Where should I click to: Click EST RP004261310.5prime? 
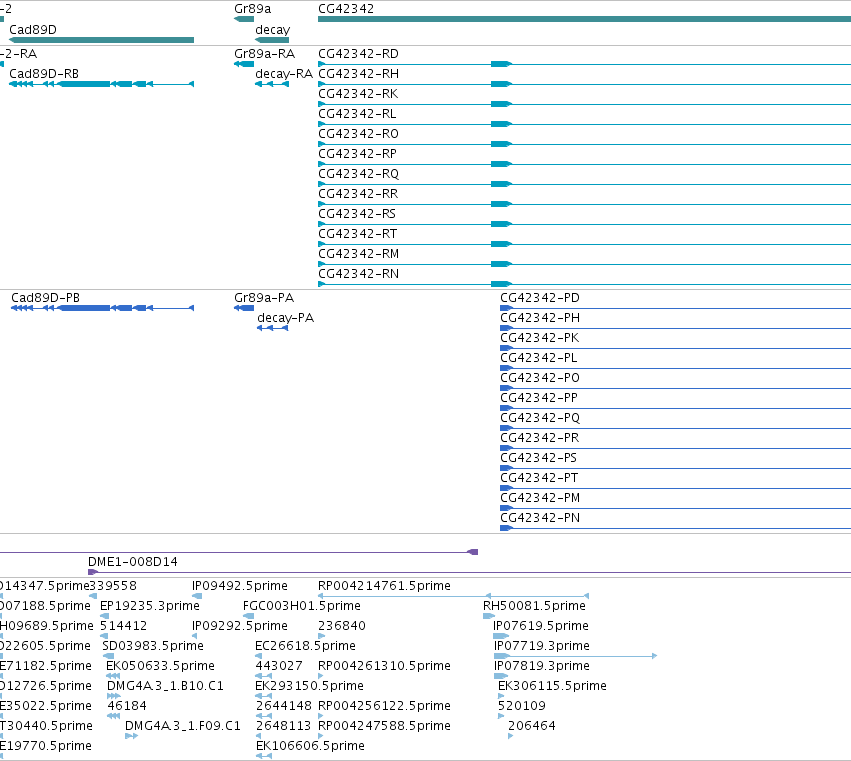coord(384,666)
